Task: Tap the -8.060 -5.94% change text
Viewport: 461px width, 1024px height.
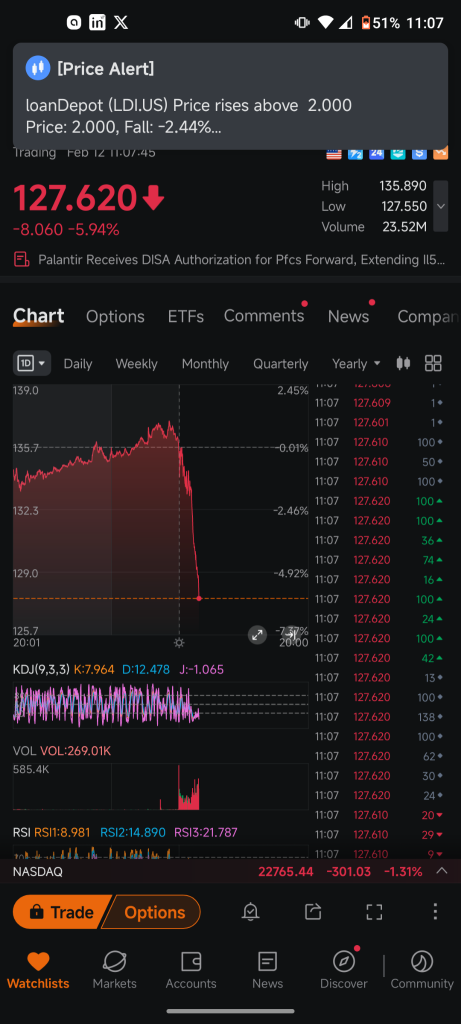Action: tap(66, 229)
